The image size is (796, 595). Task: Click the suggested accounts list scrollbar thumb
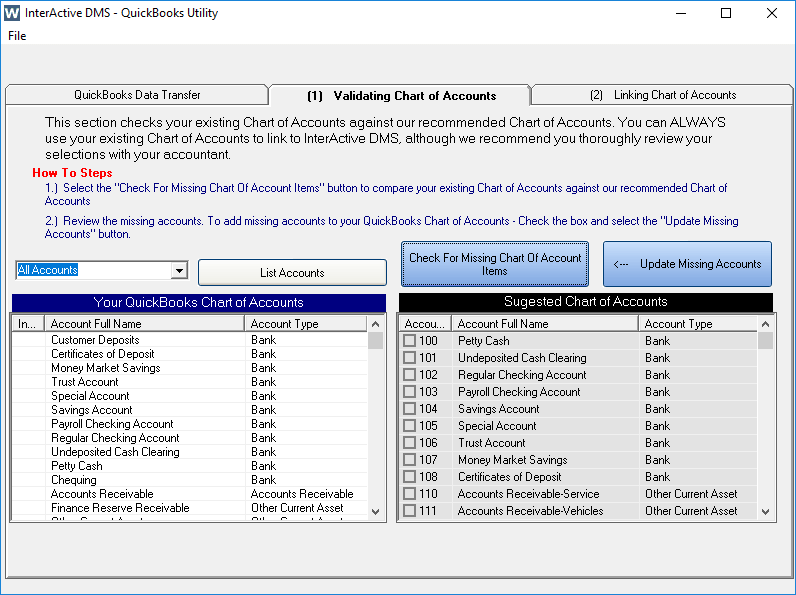pos(766,340)
